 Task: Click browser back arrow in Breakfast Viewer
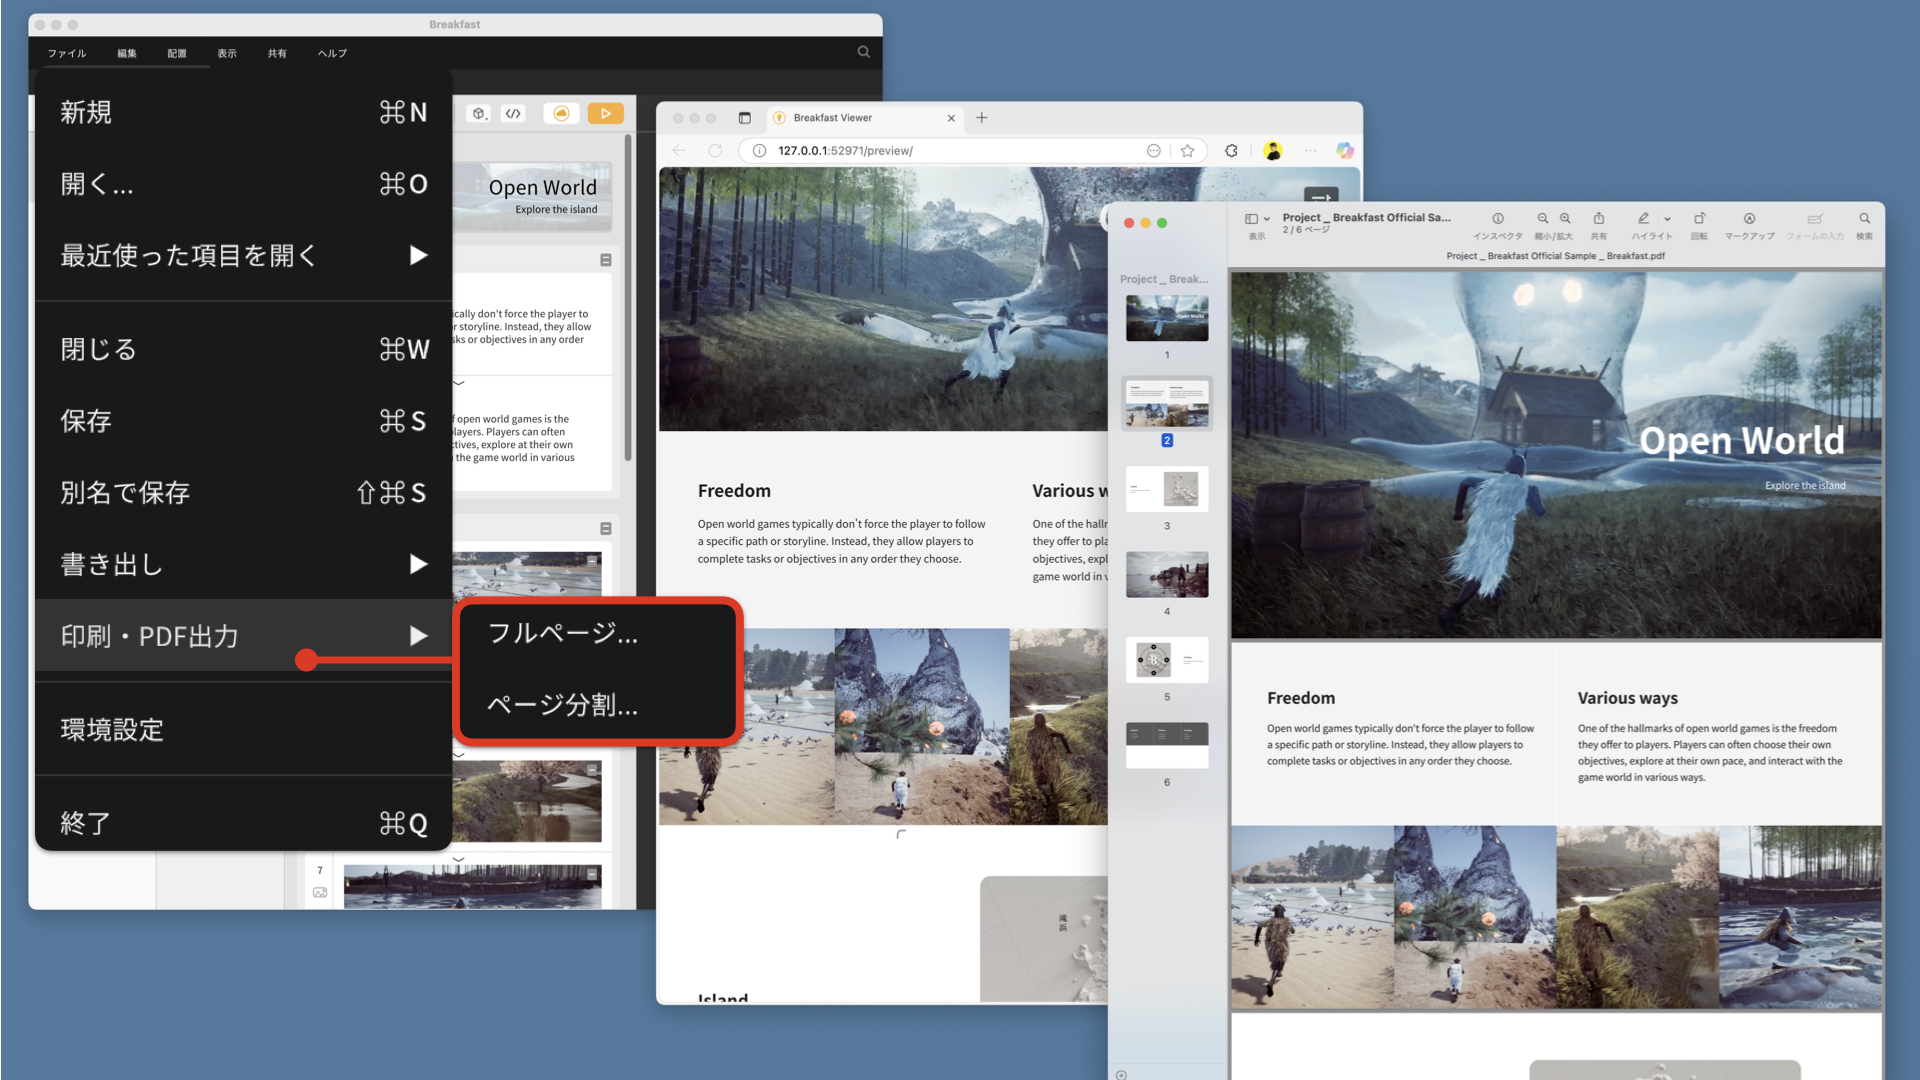point(679,150)
